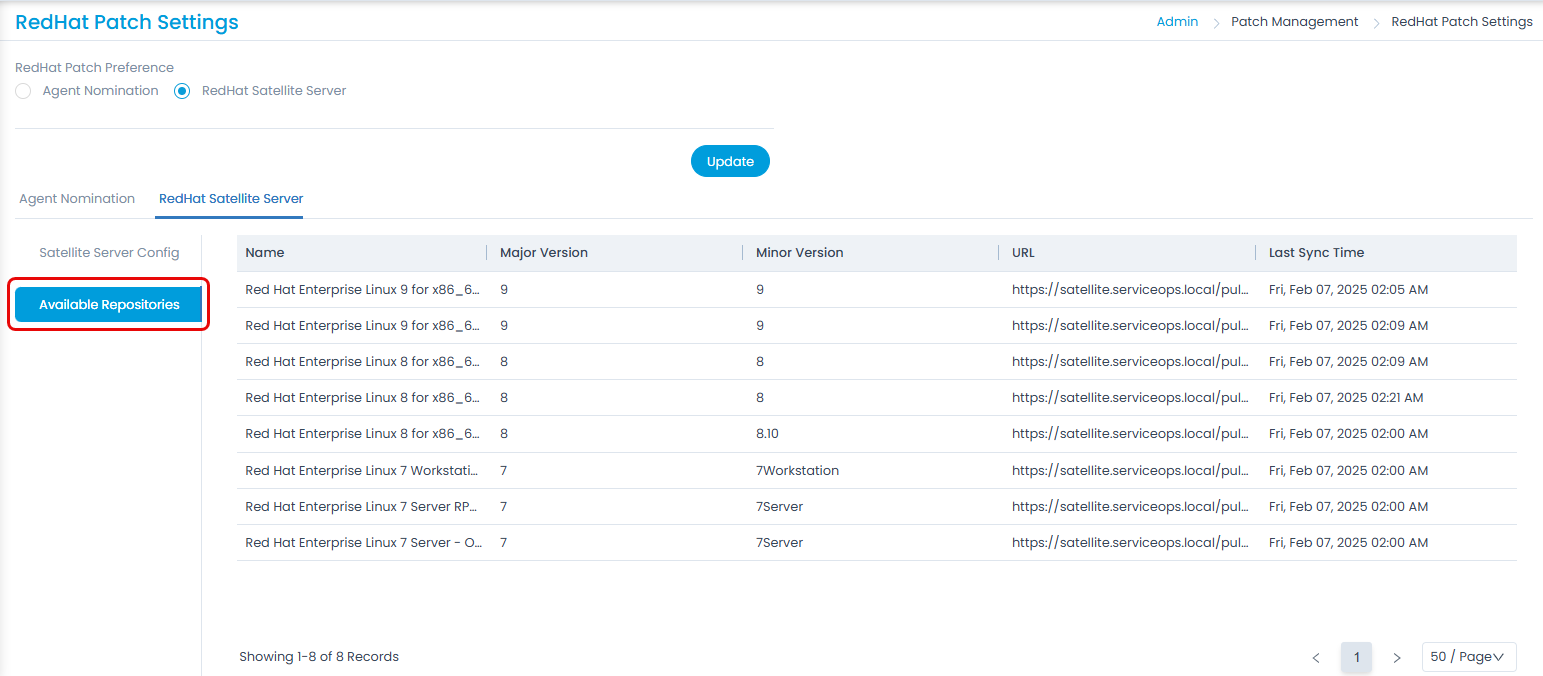Viewport: 1543px width, 676px height.
Task: Select the Red Hat Enterprise Linux 7 Workstation row
Action: coord(362,471)
